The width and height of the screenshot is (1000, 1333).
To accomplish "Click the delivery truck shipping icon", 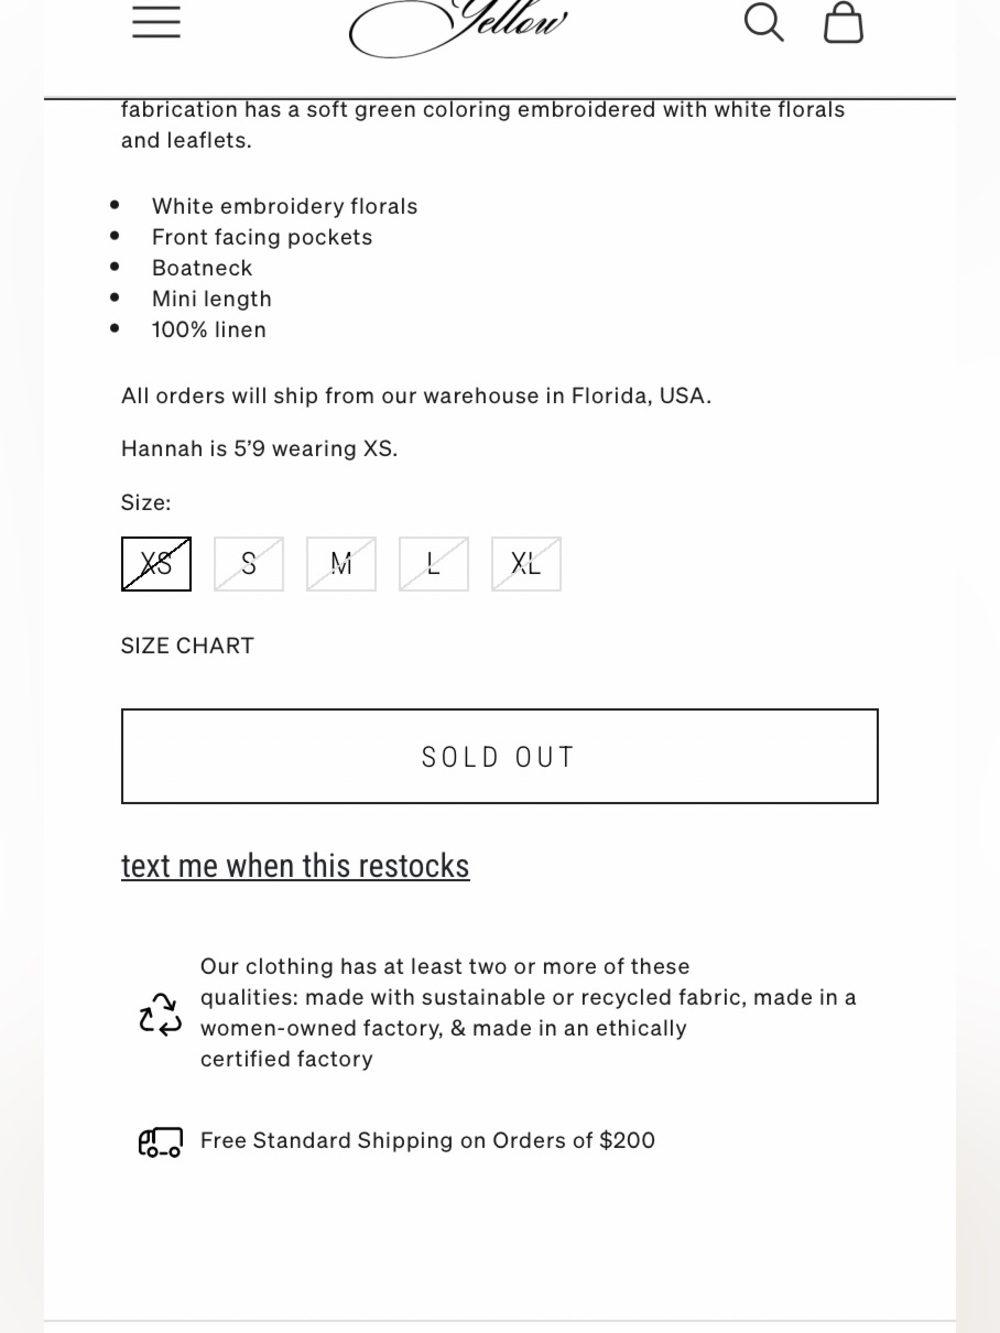I will (160, 1141).
